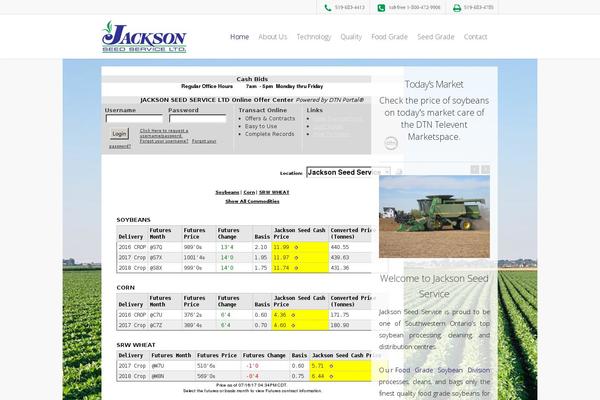Screen dimensions: 600x400
Task: Click Welcome to Jackson Seed Service heading
Action: 434,286
